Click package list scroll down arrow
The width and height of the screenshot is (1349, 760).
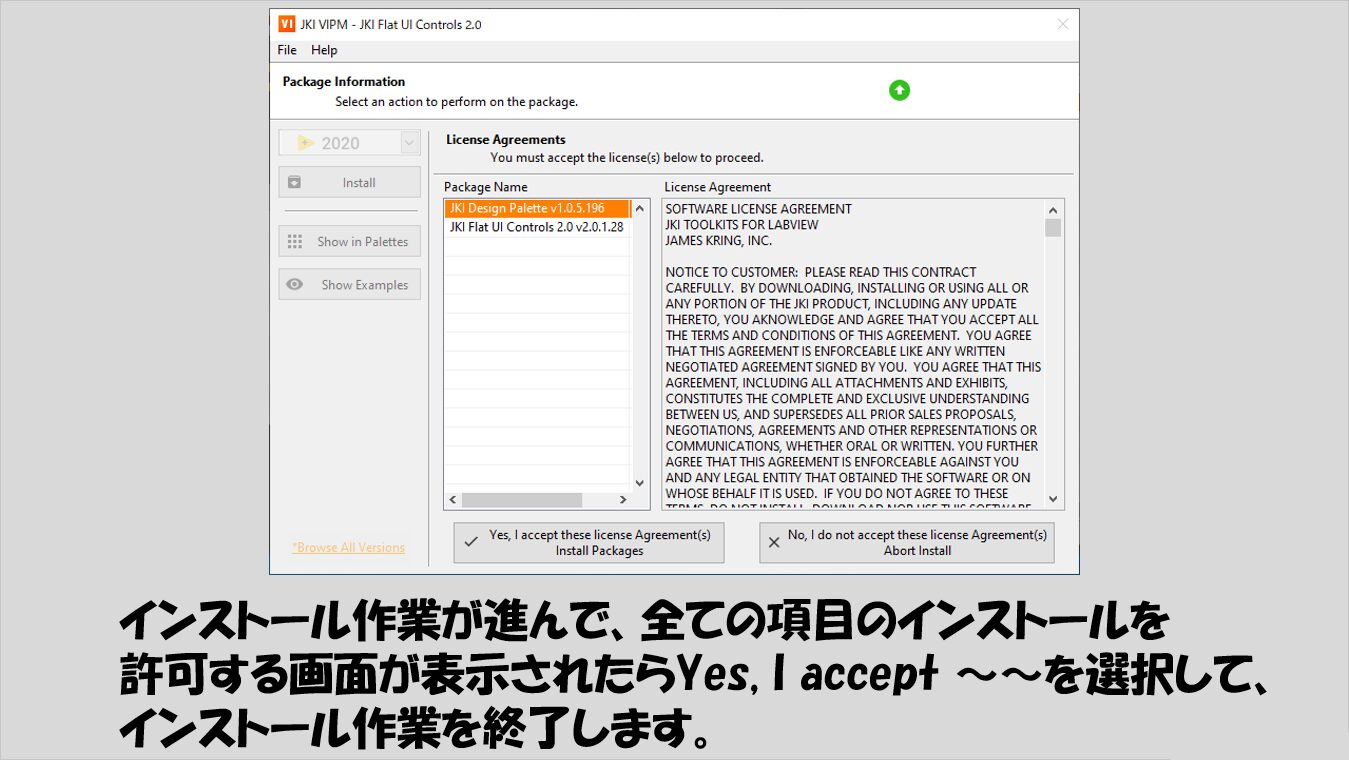click(x=641, y=483)
